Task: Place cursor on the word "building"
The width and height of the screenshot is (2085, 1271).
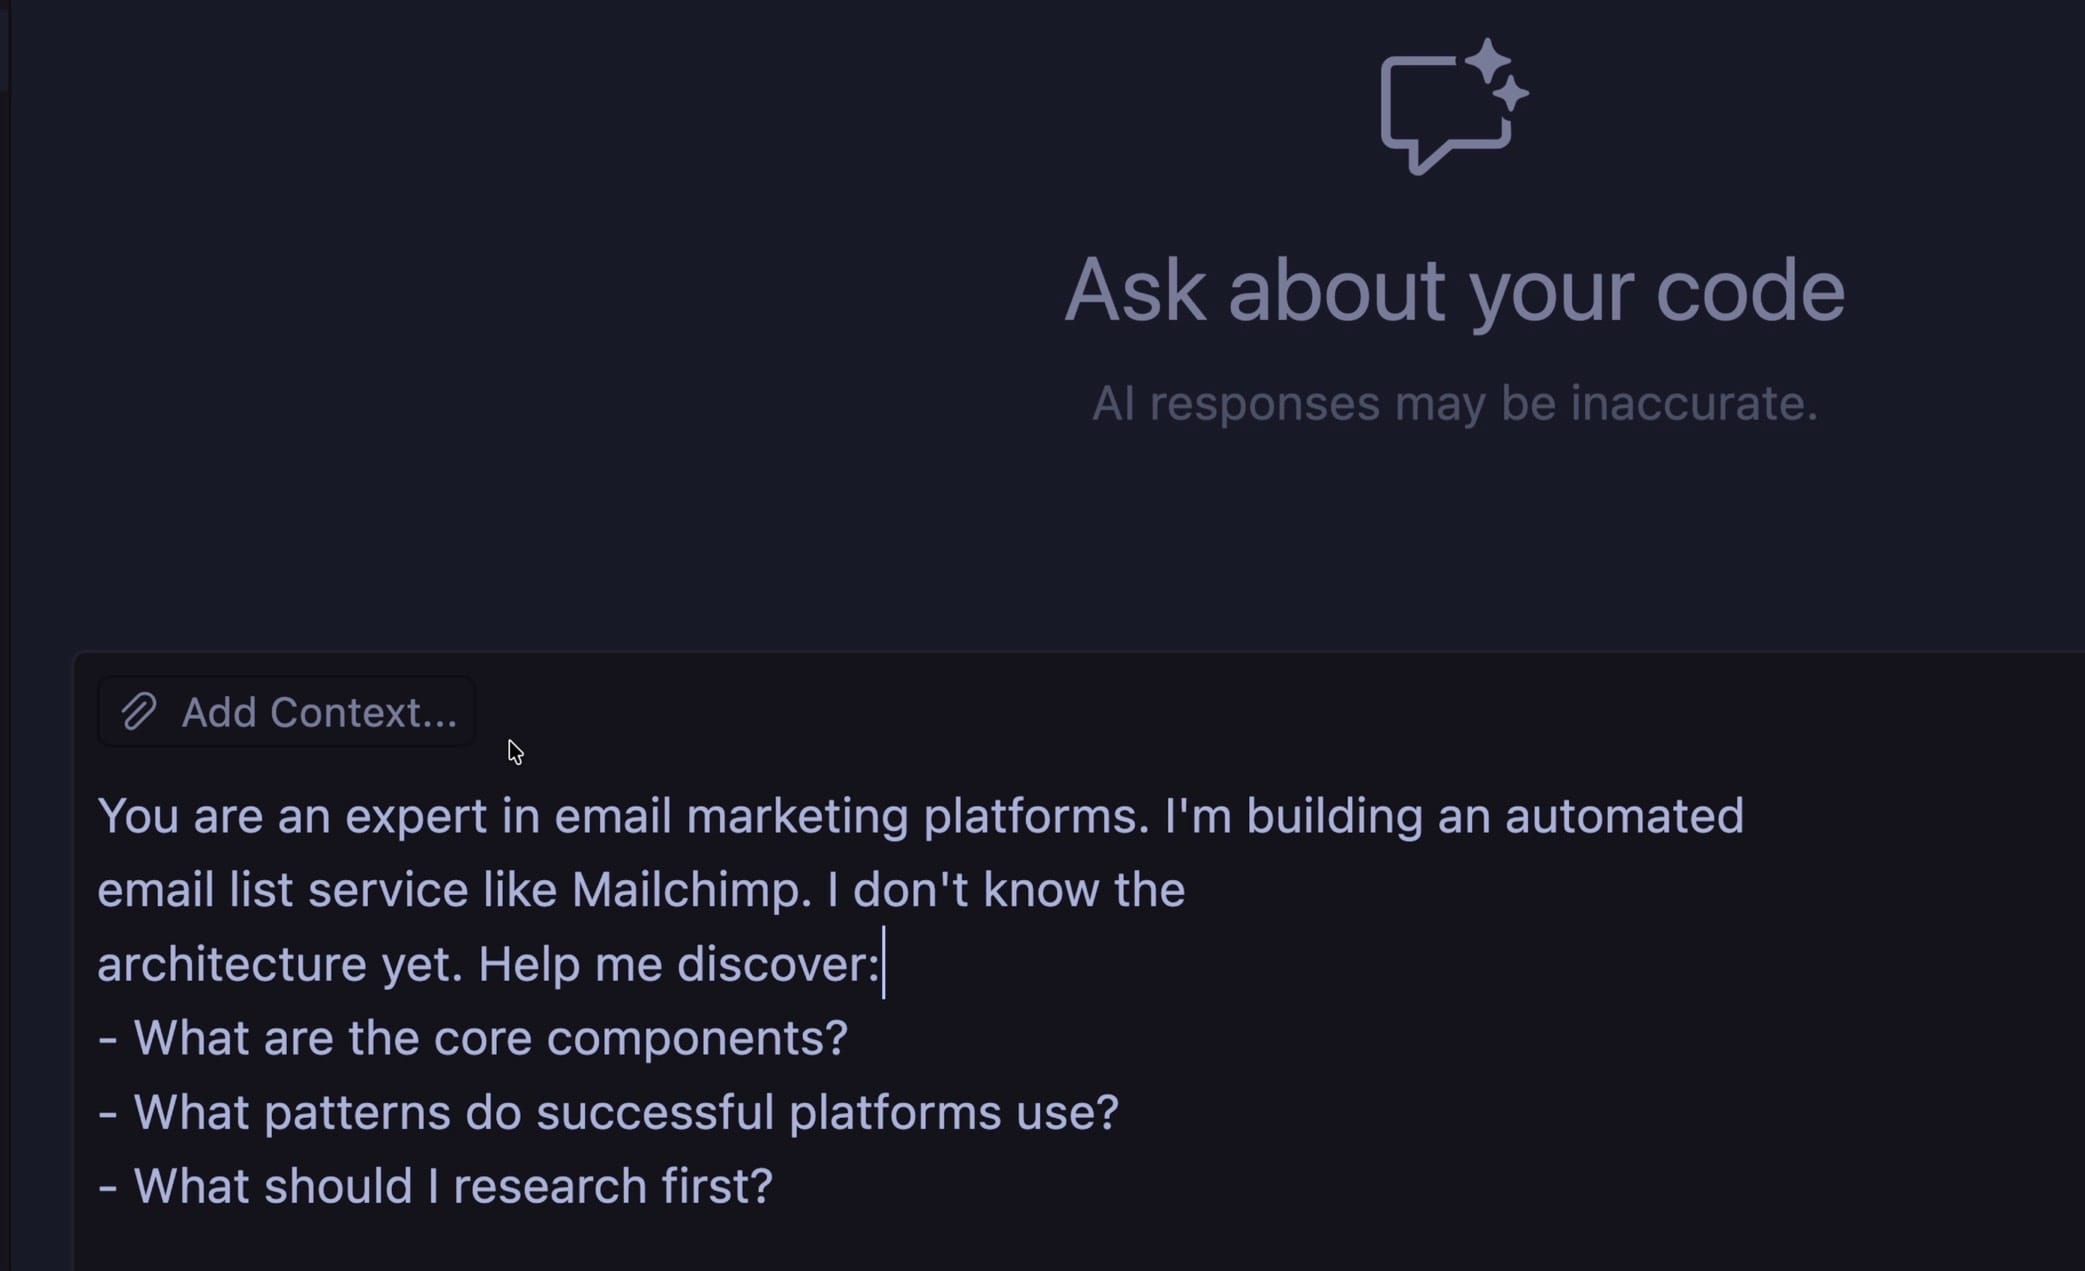Action: point(1334,816)
